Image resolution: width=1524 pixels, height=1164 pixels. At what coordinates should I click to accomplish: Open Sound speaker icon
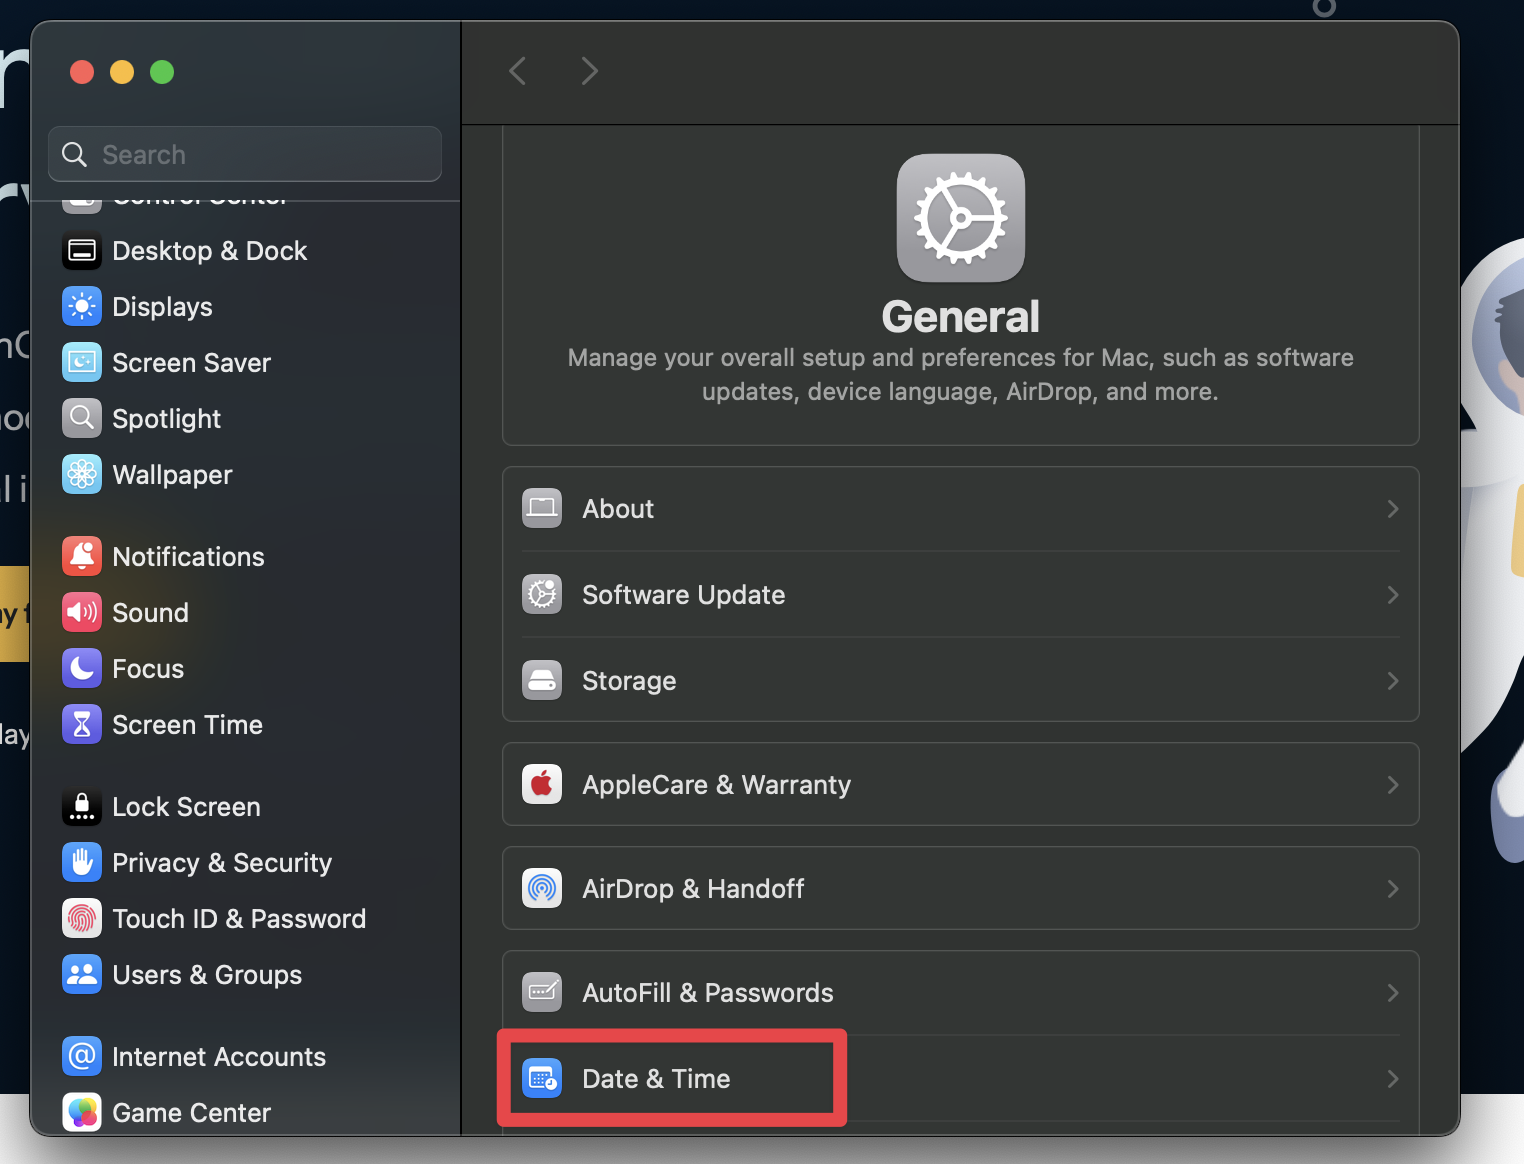click(x=82, y=613)
